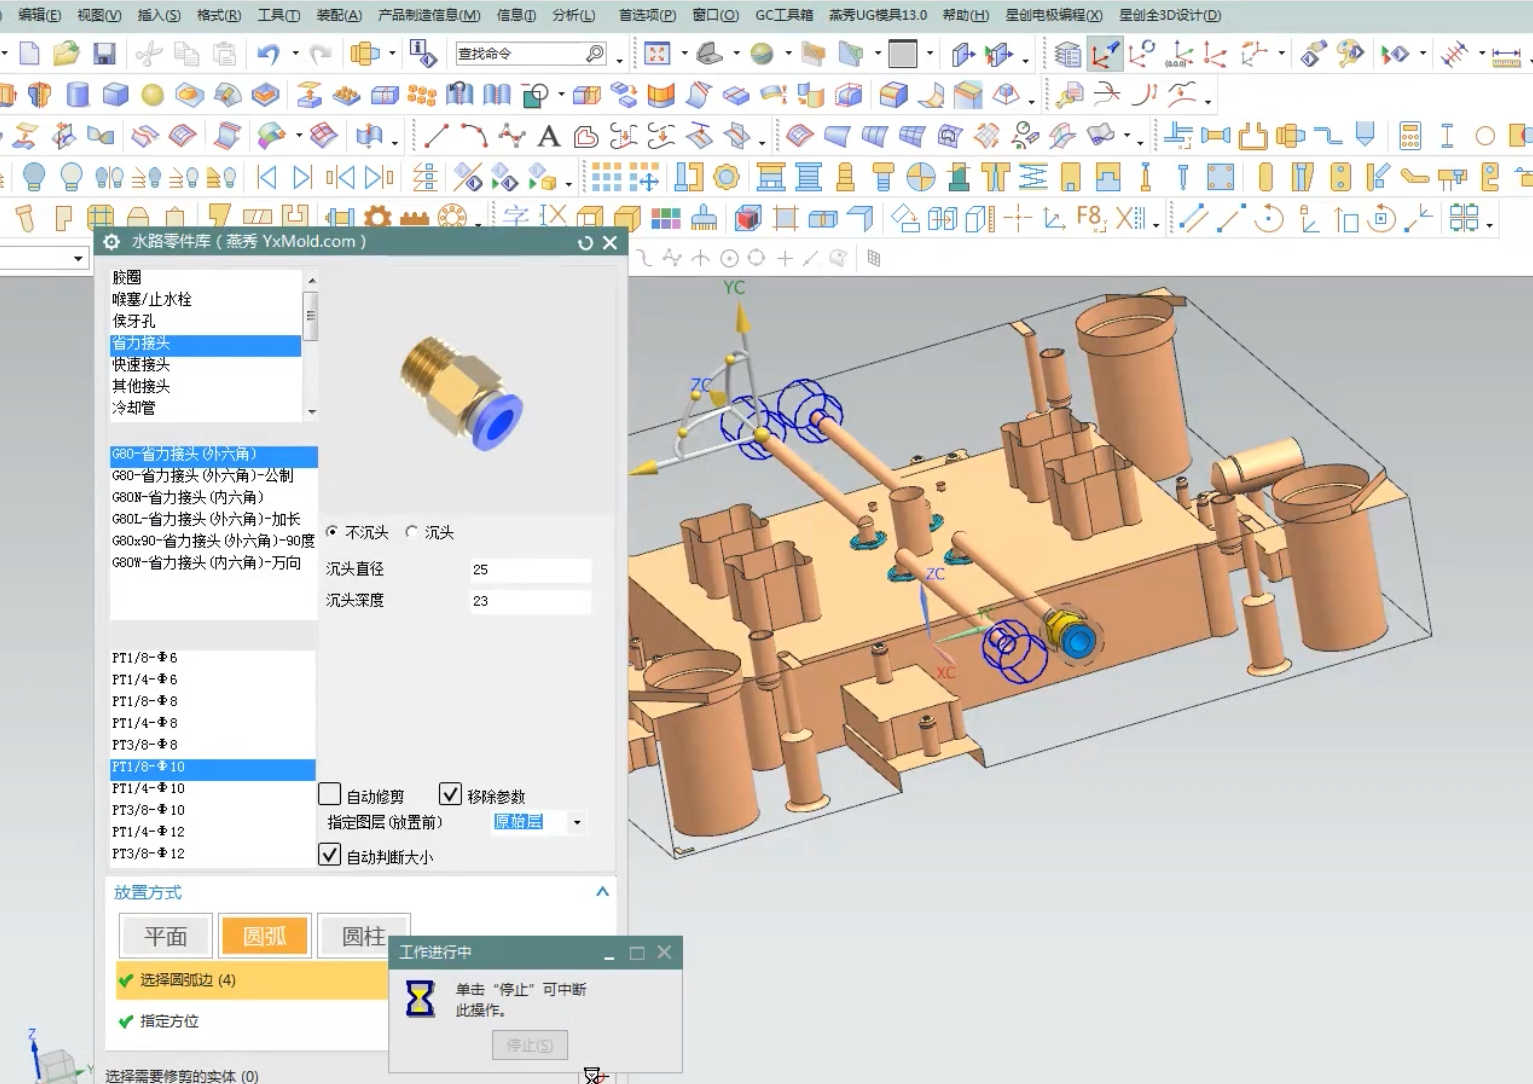
Task: Click the category list scrollbar thumb
Action: 311,316
